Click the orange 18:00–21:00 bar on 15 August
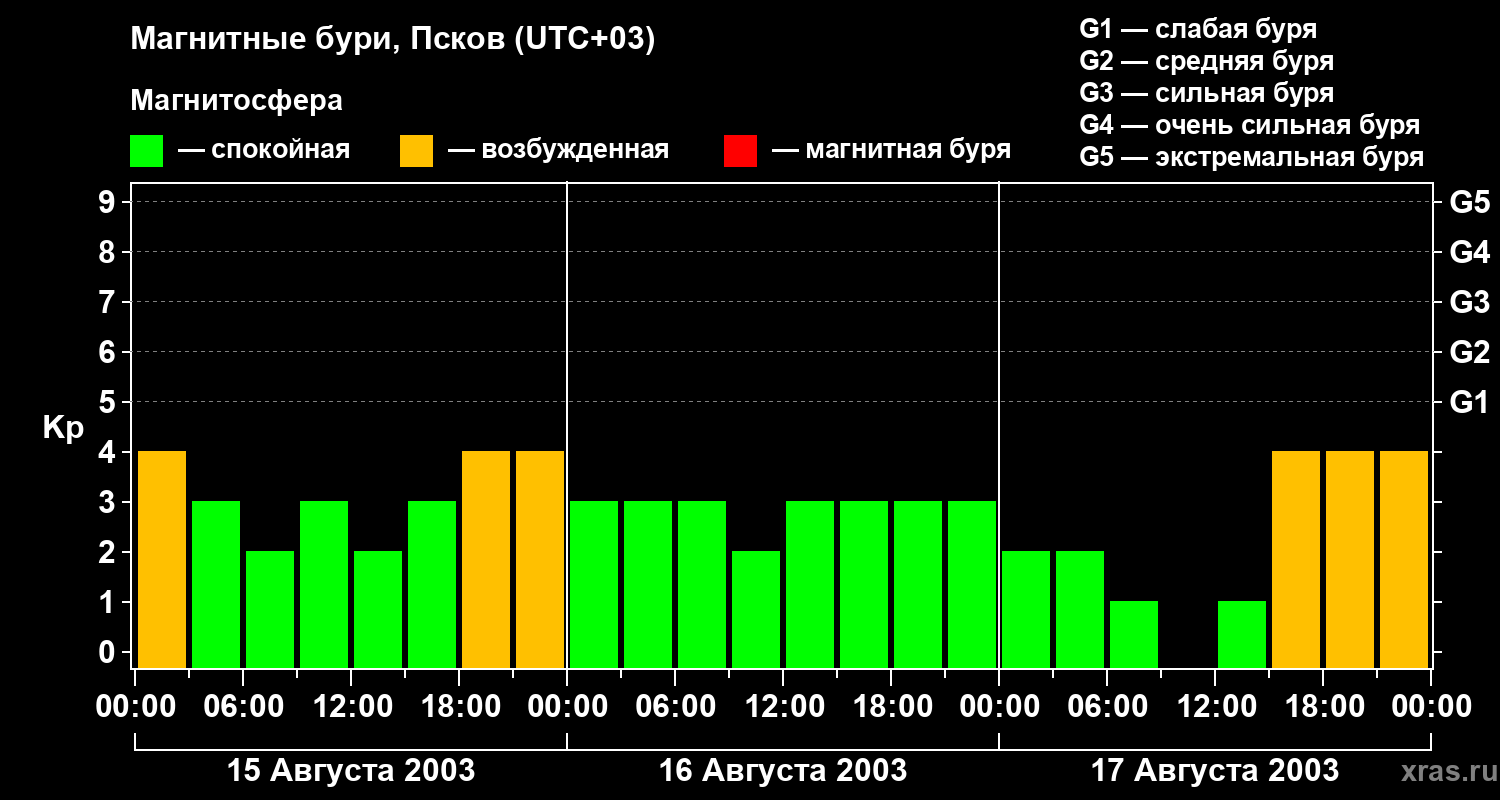Image resolution: width=1500 pixels, height=800 pixels. 486,559
